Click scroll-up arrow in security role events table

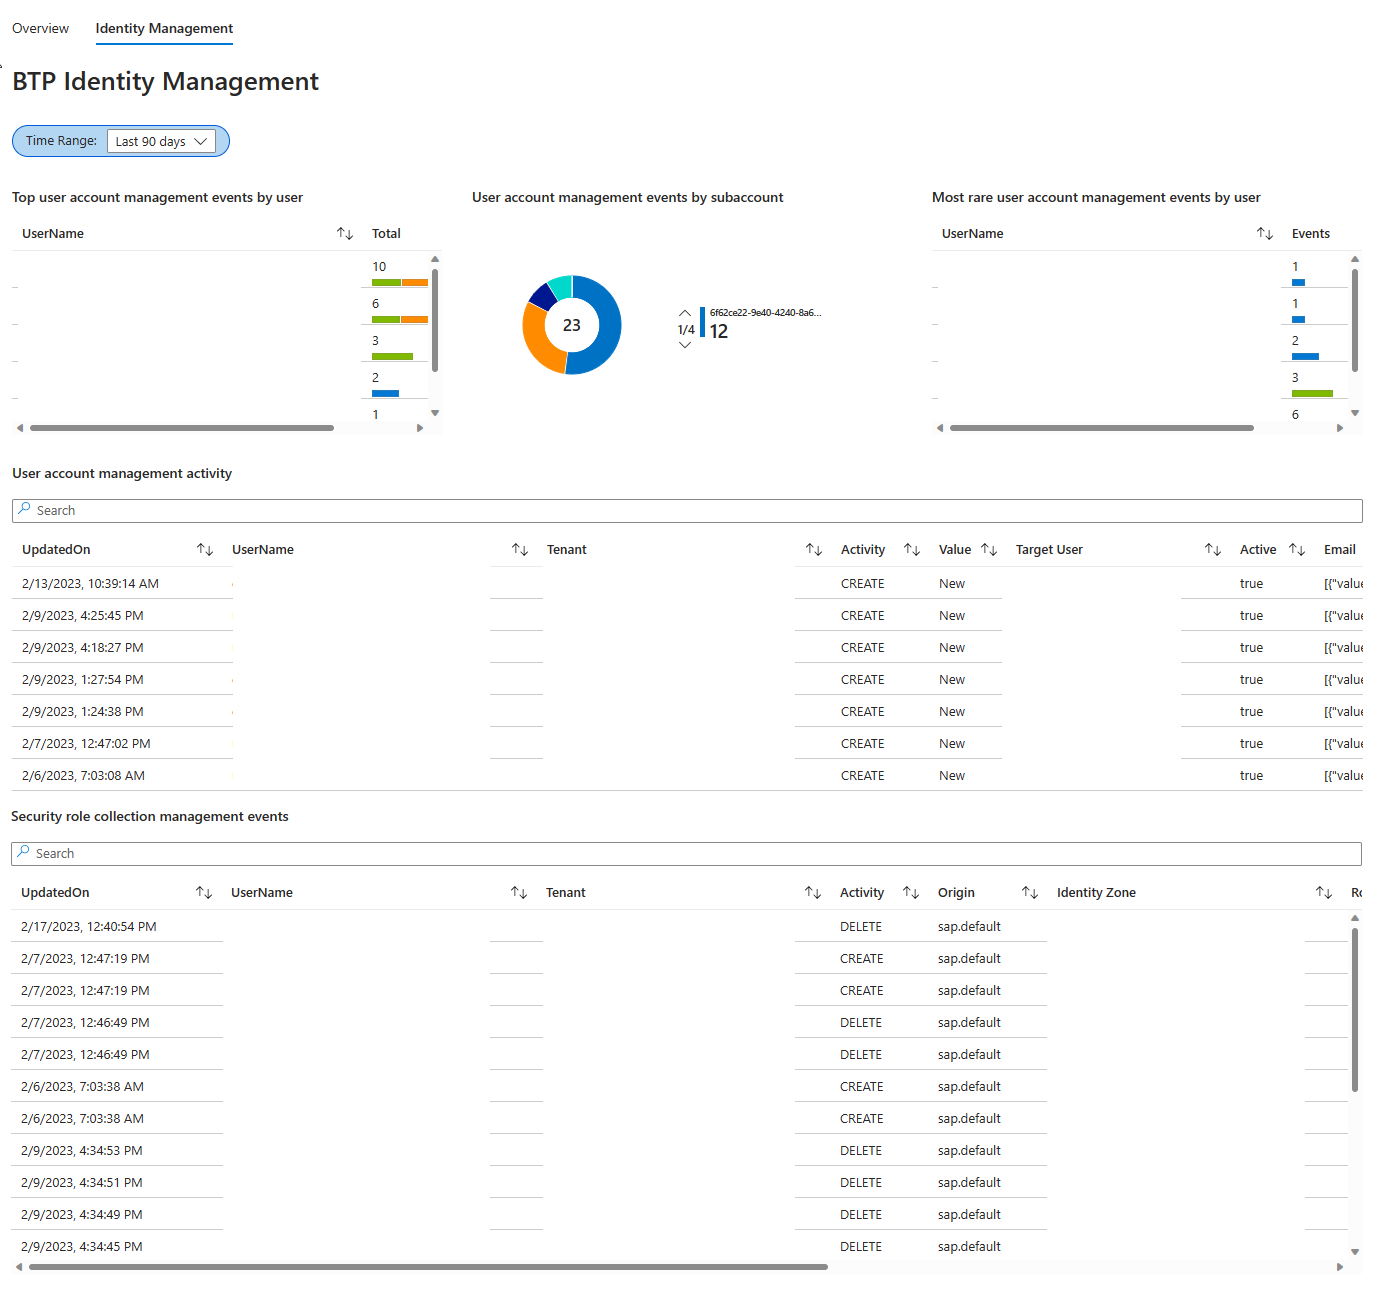point(1355,918)
